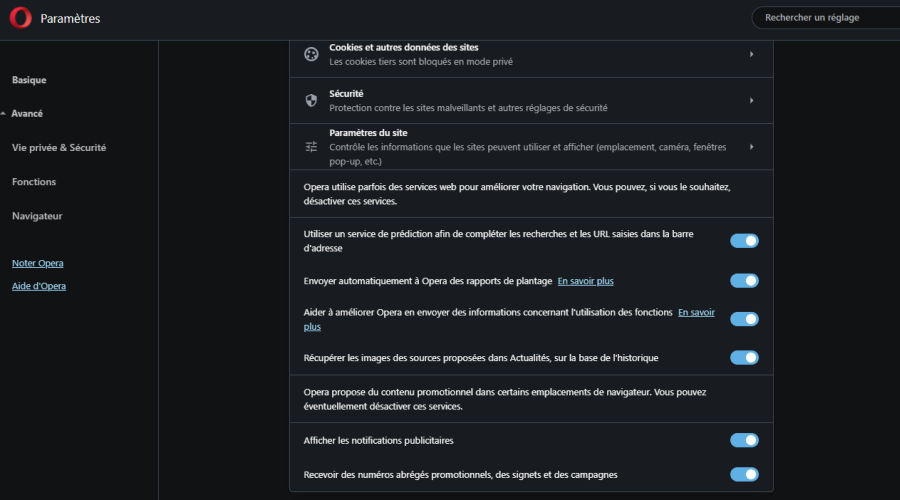Image resolution: width=900 pixels, height=500 pixels.
Task: Open the Noter Opera link
Action: [x=38, y=263]
